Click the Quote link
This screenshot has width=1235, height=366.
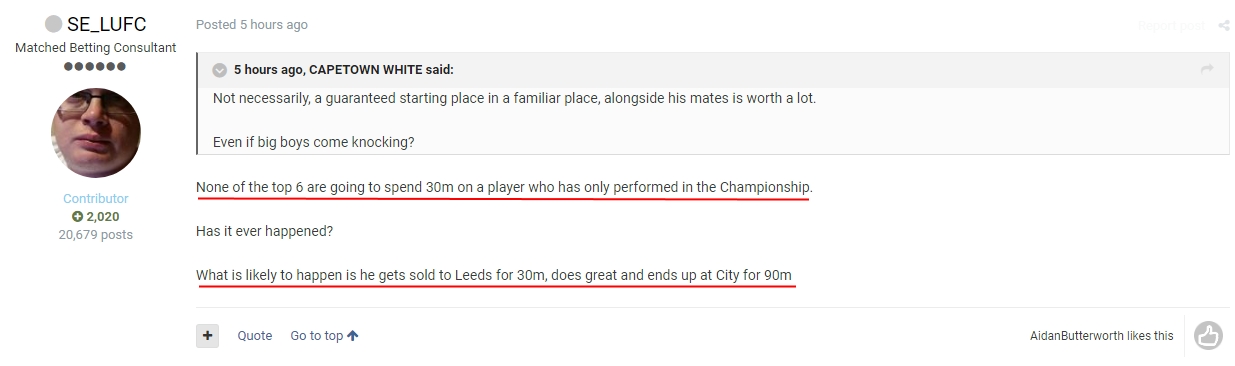click(x=255, y=336)
